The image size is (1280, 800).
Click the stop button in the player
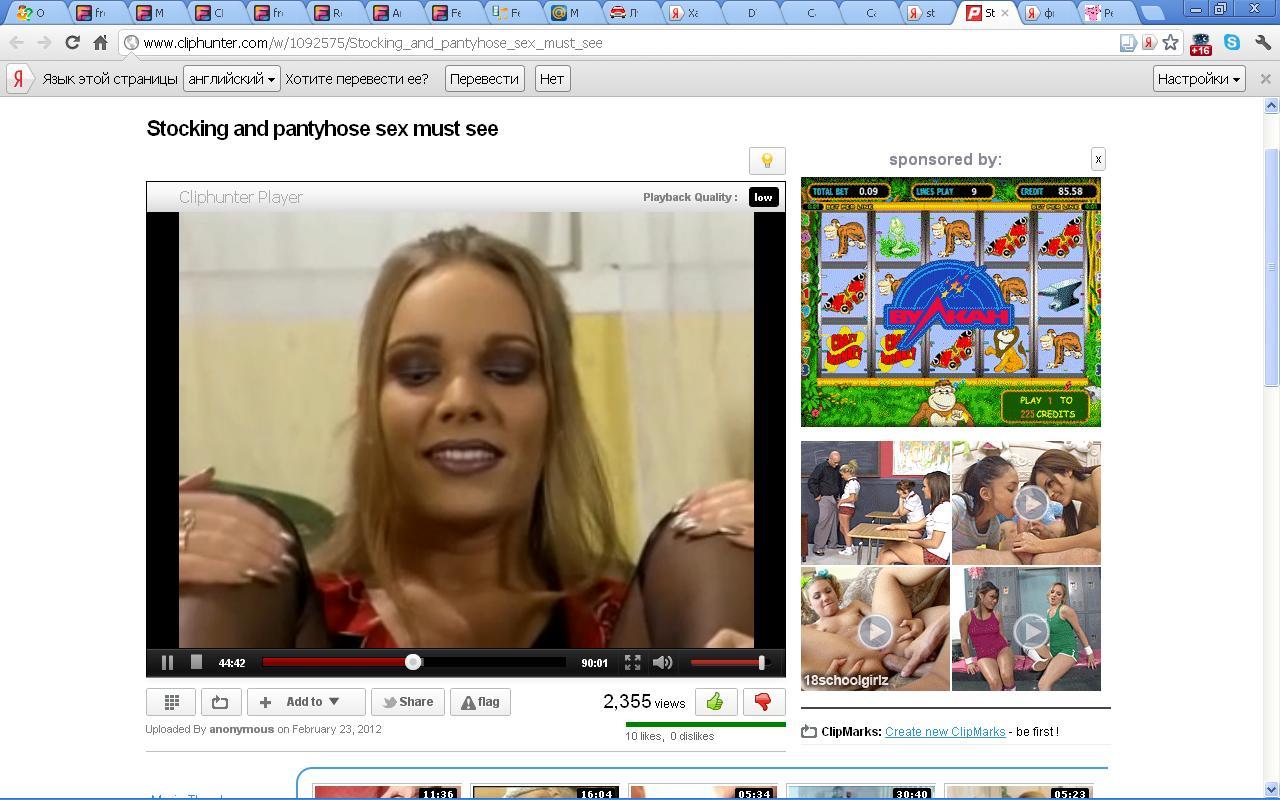[x=196, y=662]
